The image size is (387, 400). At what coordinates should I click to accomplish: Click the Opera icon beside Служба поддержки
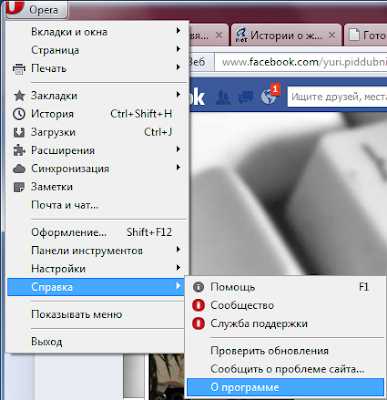[198, 324]
